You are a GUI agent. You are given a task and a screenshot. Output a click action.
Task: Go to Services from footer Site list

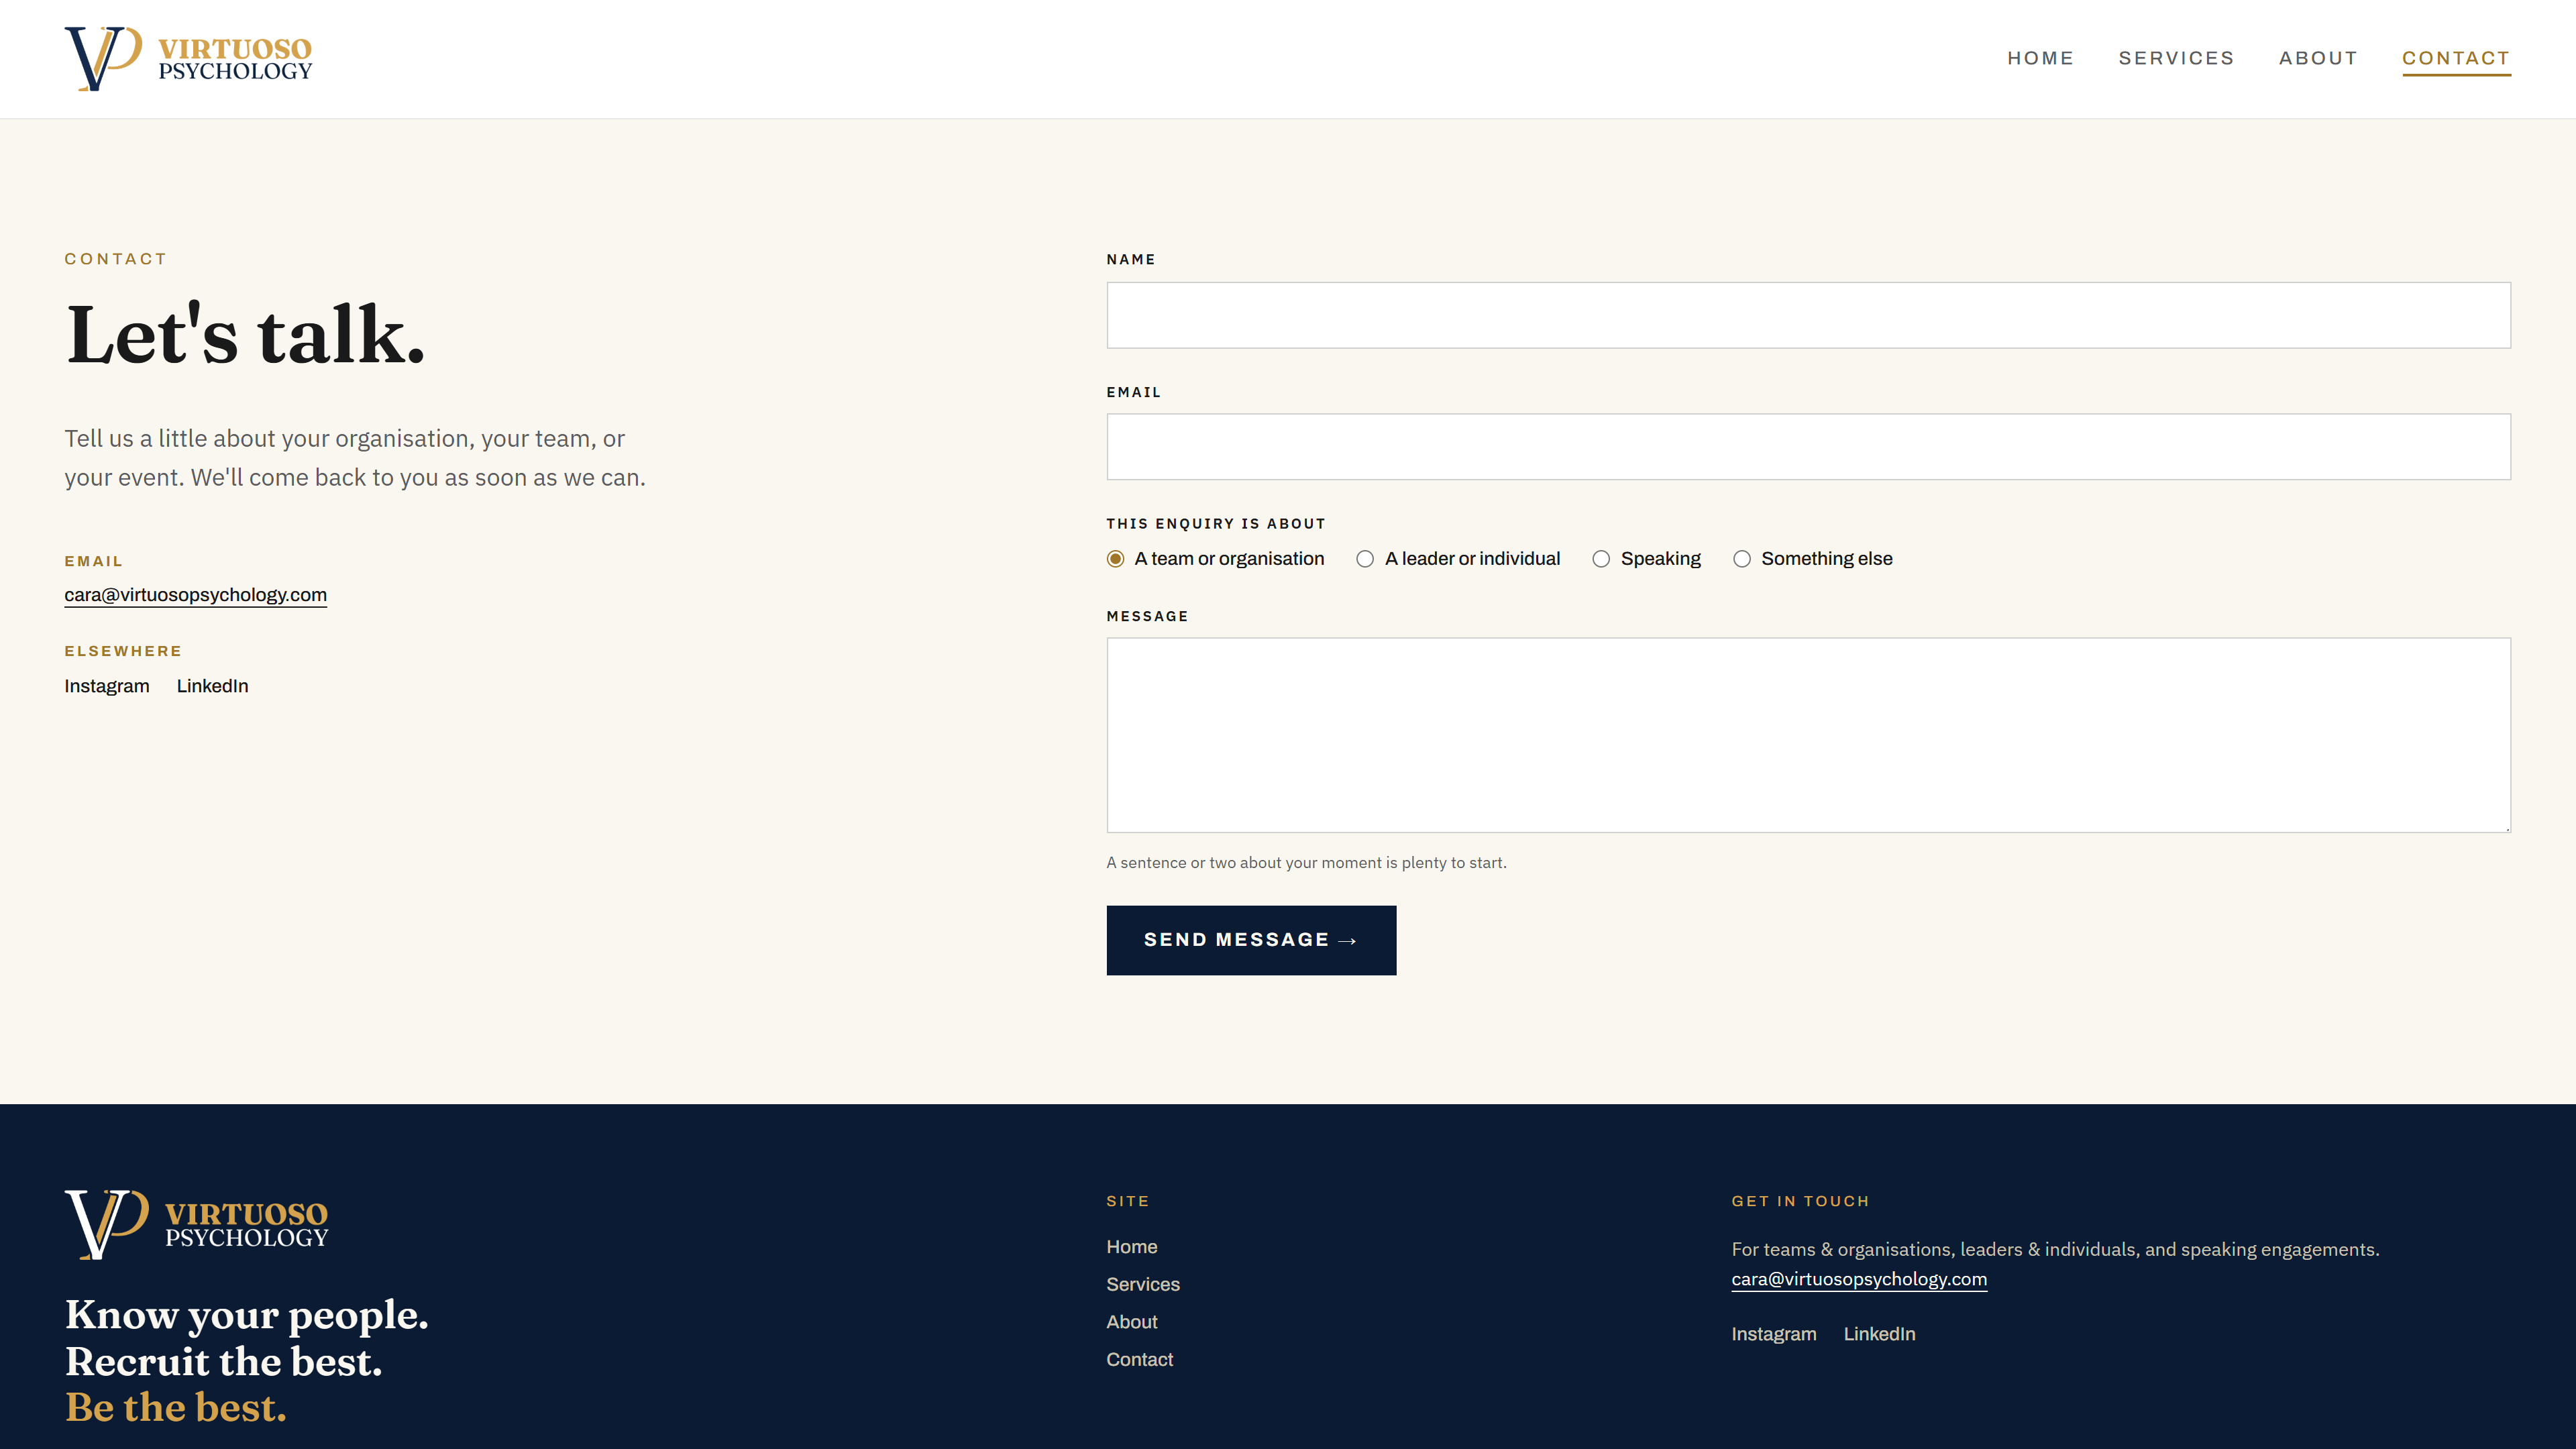(x=1143, y=1284)
